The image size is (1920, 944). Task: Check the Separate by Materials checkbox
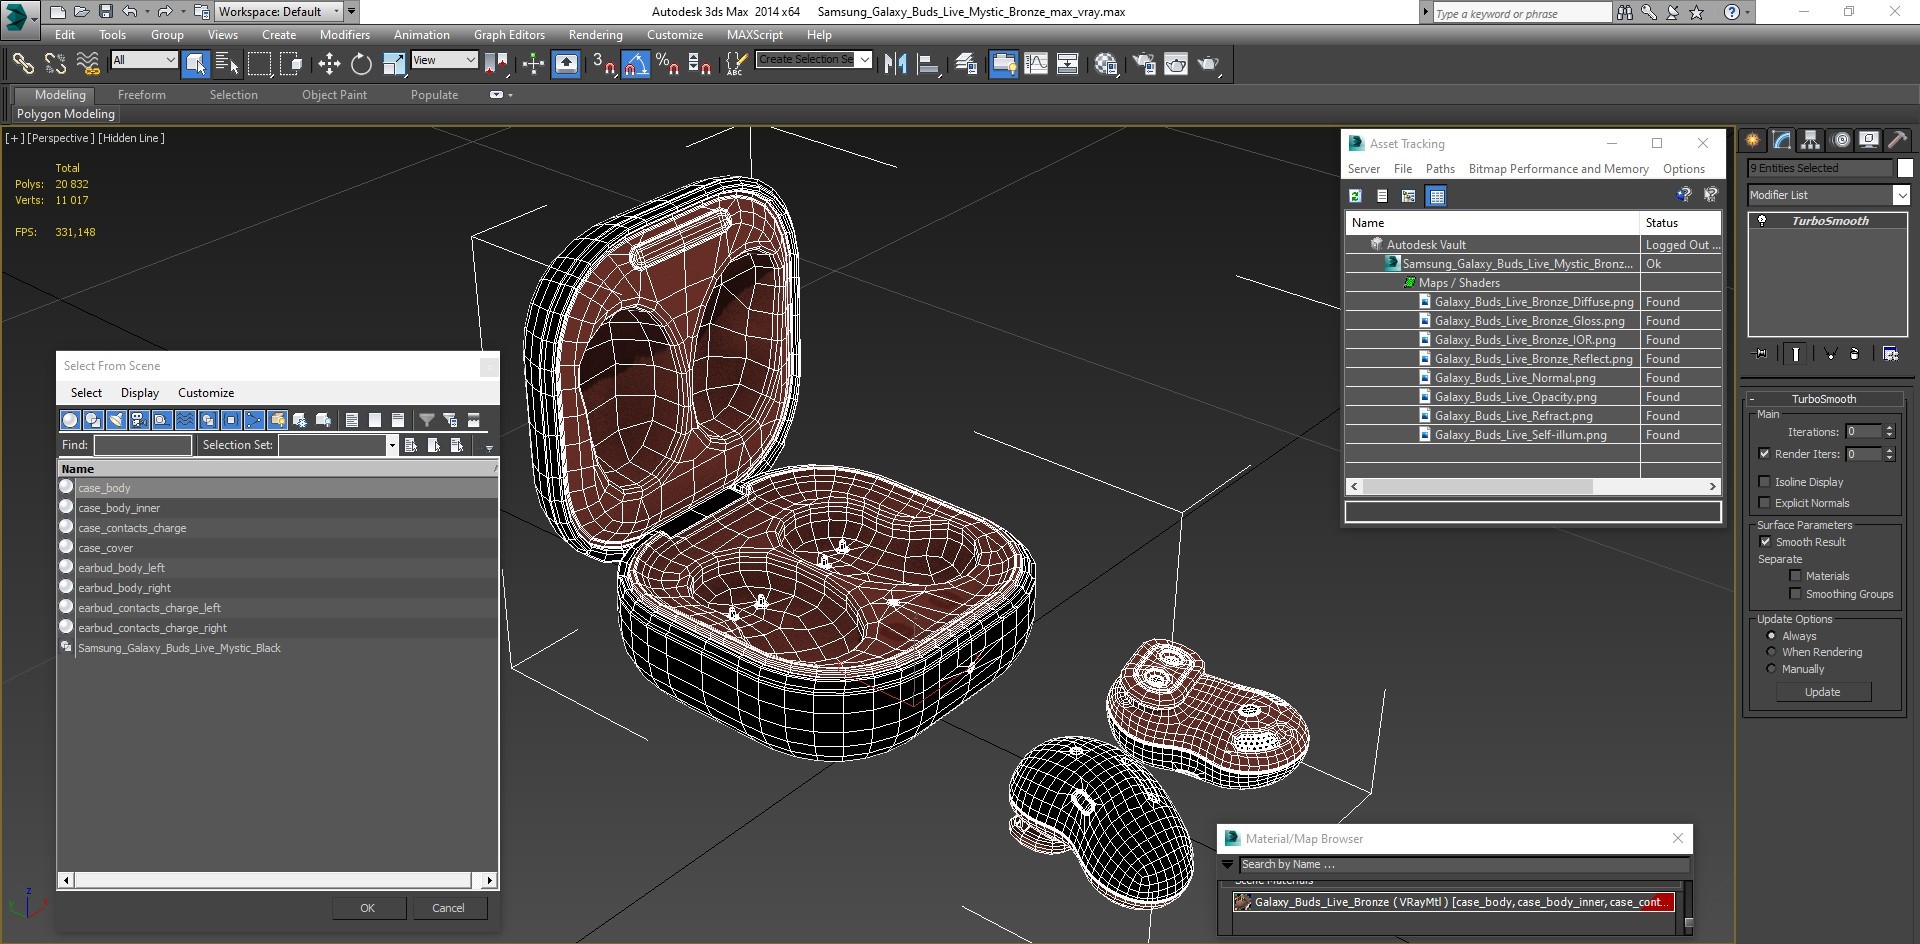(1795, 576)
